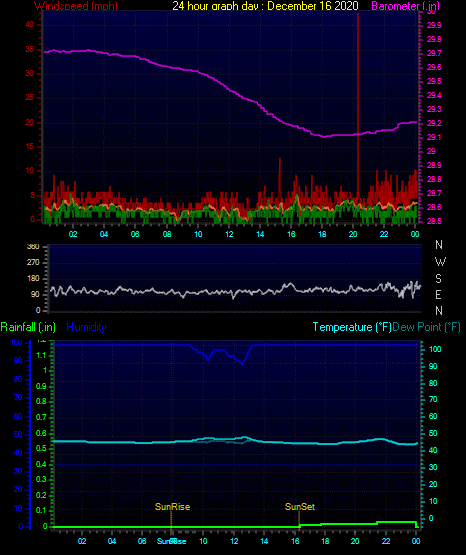This screenshot has width=466, height=555.
Task: Click the 12 hour tick on wind graph
Action: pos(229,234)
